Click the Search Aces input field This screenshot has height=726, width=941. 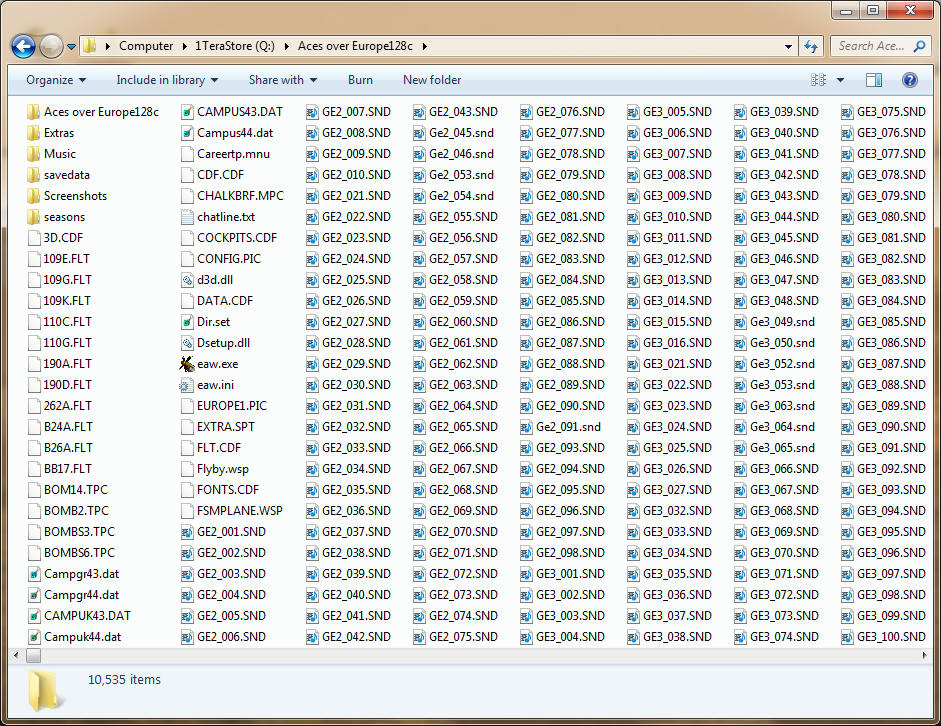(871, 46)
